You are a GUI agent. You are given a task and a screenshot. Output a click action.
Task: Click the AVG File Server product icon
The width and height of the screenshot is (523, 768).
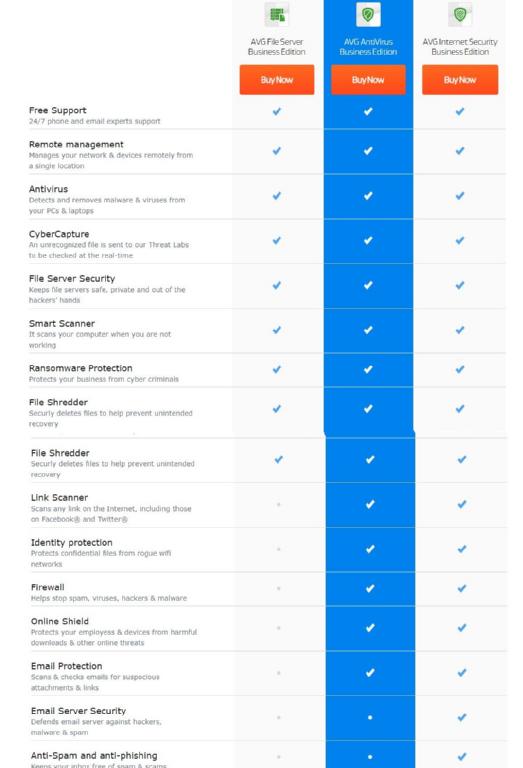coord(277,14)
